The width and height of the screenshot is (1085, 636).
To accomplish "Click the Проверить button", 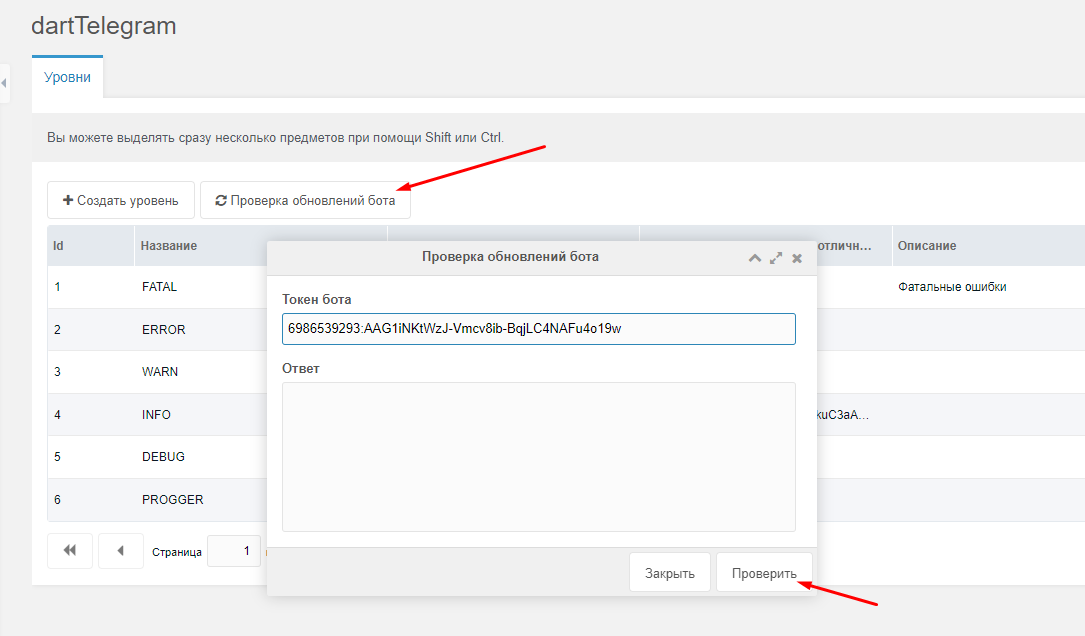I will tap(764, 572).
